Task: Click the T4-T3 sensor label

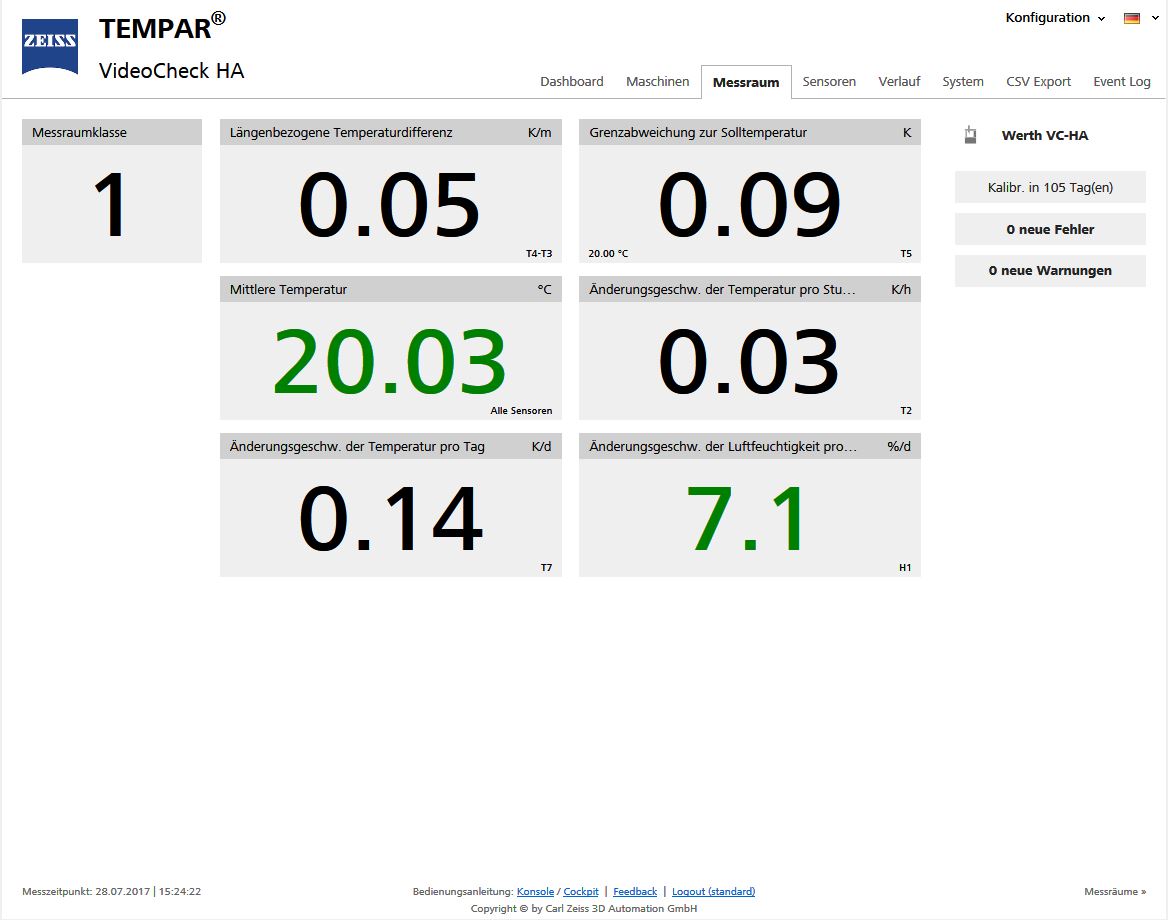Action: point(539,253)
